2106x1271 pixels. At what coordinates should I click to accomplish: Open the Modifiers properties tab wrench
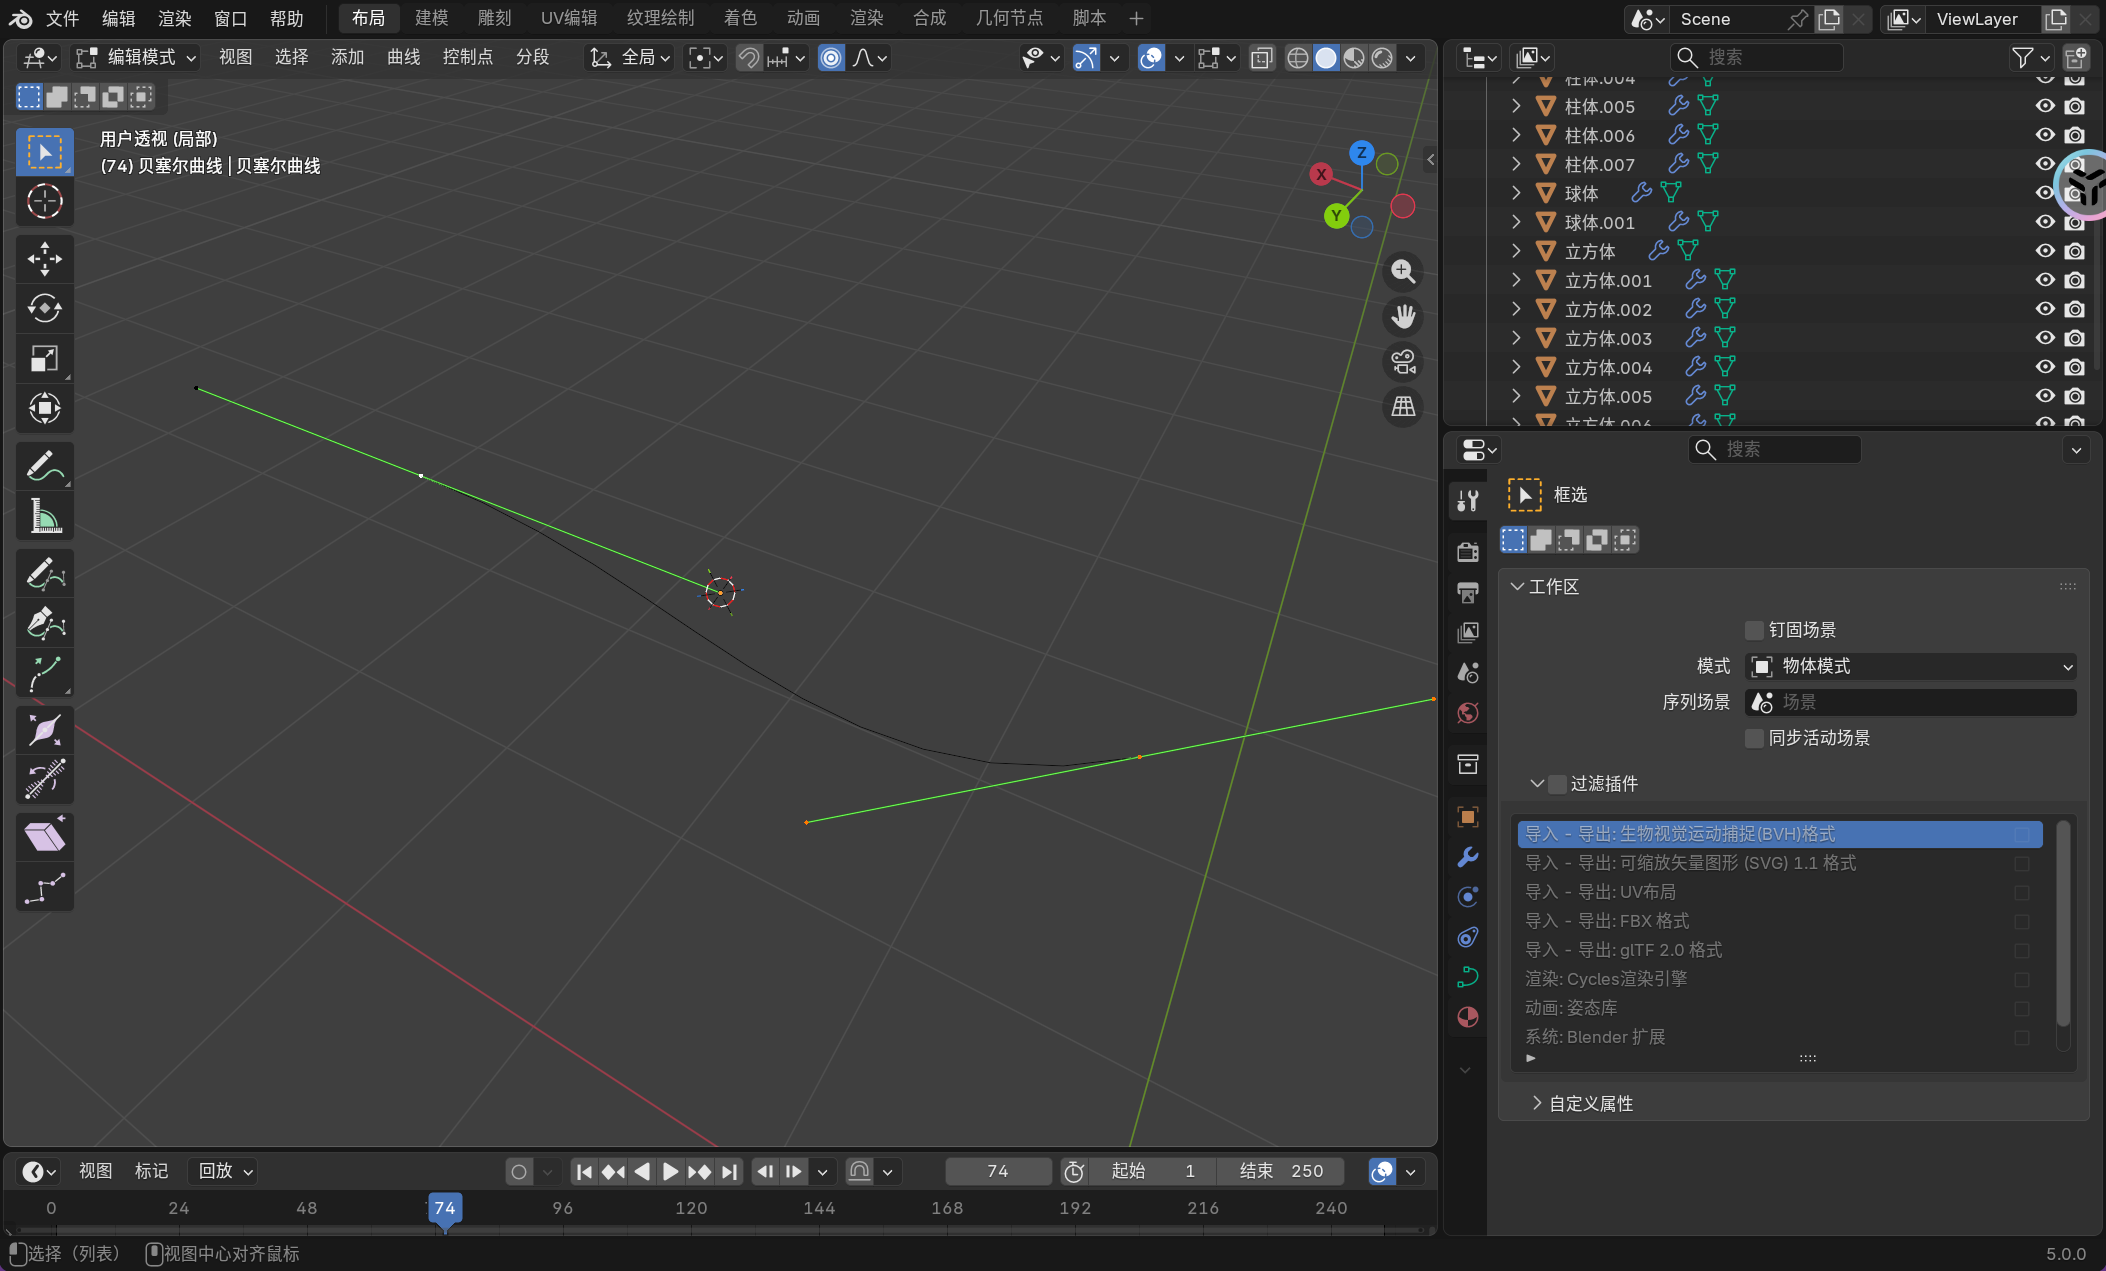tap(1467, 857)
